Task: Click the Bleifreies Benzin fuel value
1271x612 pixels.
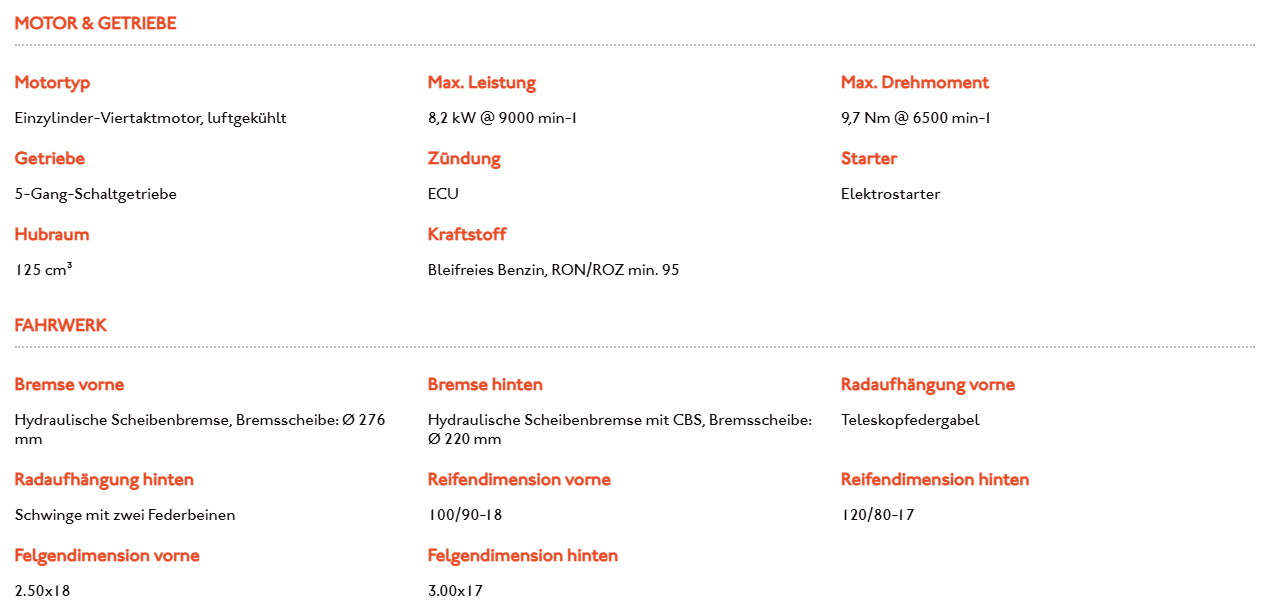Action: pyautogui.click(x=553, y=270)
